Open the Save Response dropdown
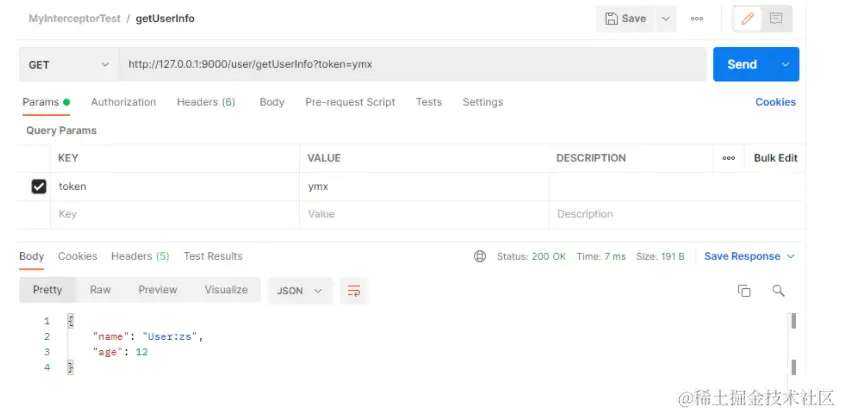The image size is (841, 414). (x=749, y=256)
